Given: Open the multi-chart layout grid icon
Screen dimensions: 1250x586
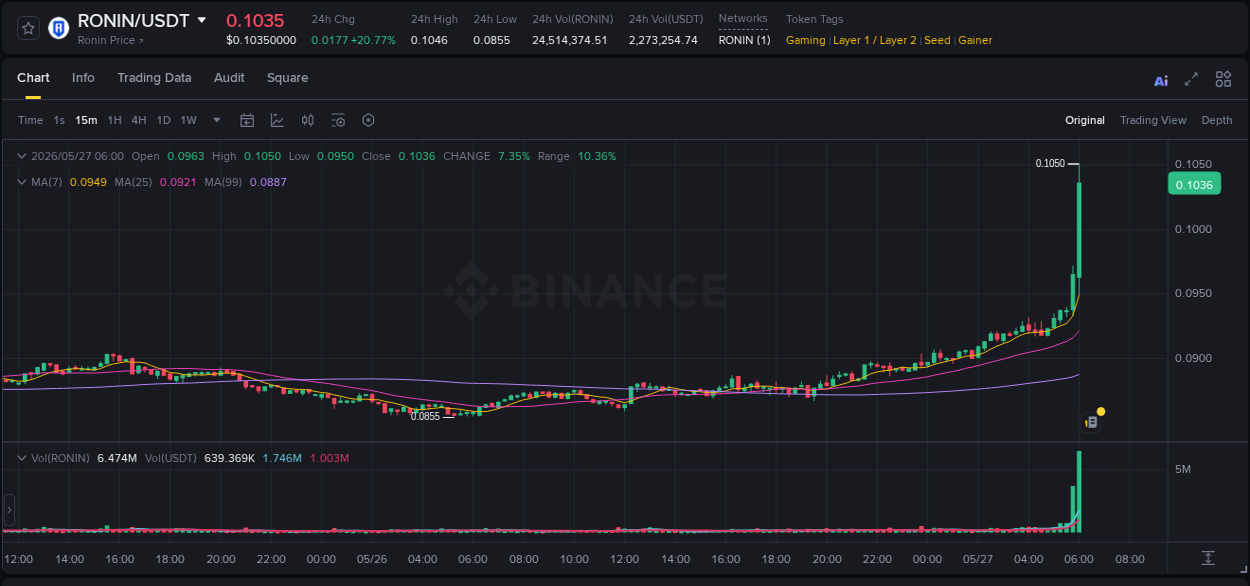Looking at the screenshot, I should [1223, 79].
